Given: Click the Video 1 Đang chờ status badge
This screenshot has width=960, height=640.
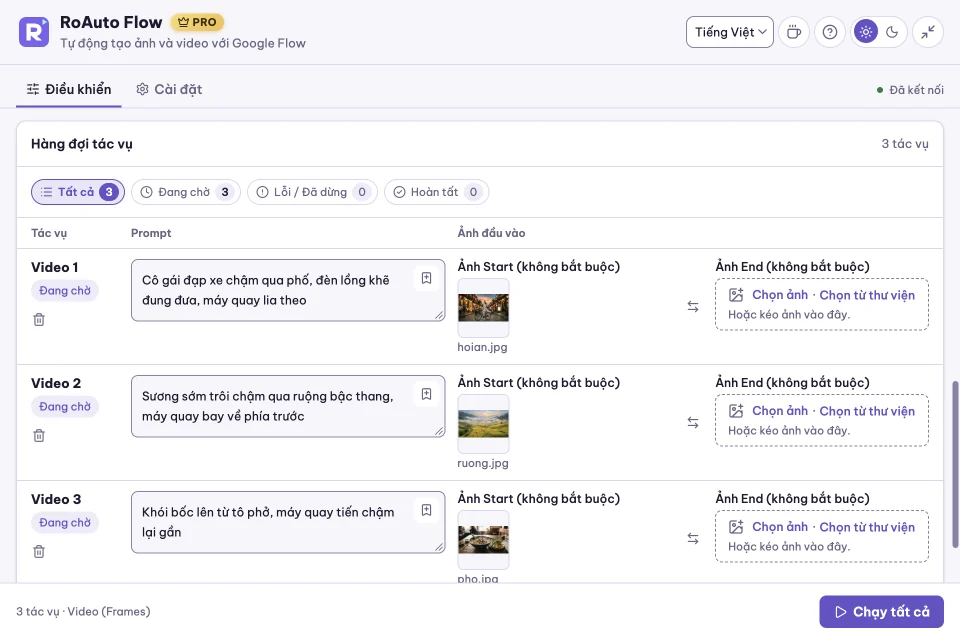Looking at the screenshot, I should pos(65,290).
